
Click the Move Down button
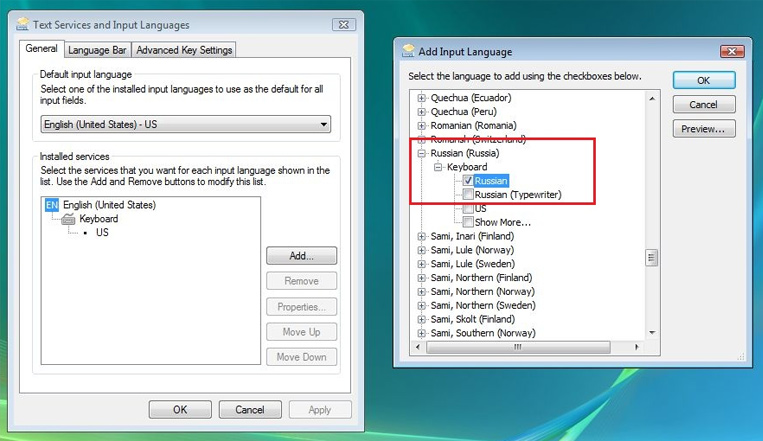301,357
